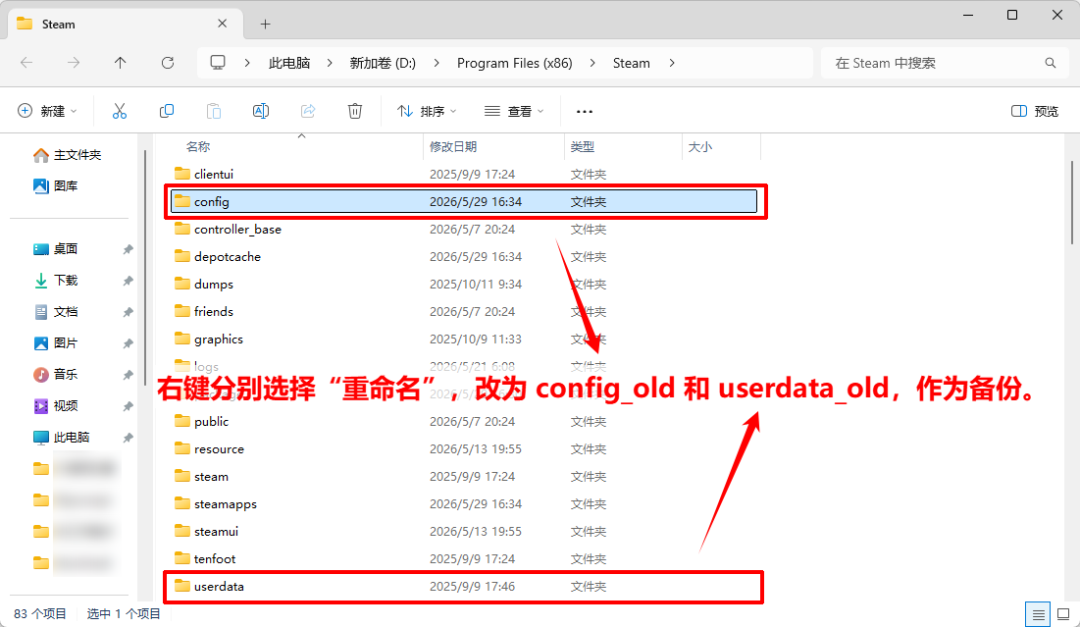The width and height of the screenshot is (1080, 627).
Task: Select the tenfoot folder
Action: pos(464,559)
